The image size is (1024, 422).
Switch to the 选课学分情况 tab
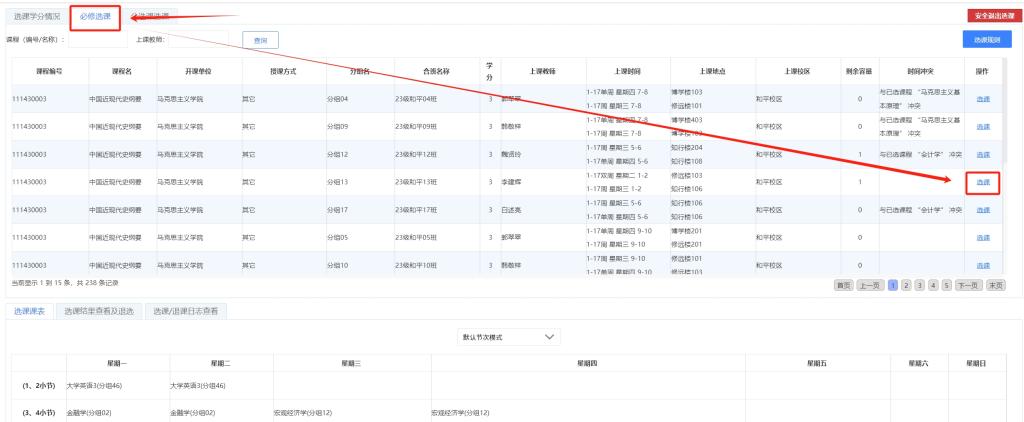37,16
